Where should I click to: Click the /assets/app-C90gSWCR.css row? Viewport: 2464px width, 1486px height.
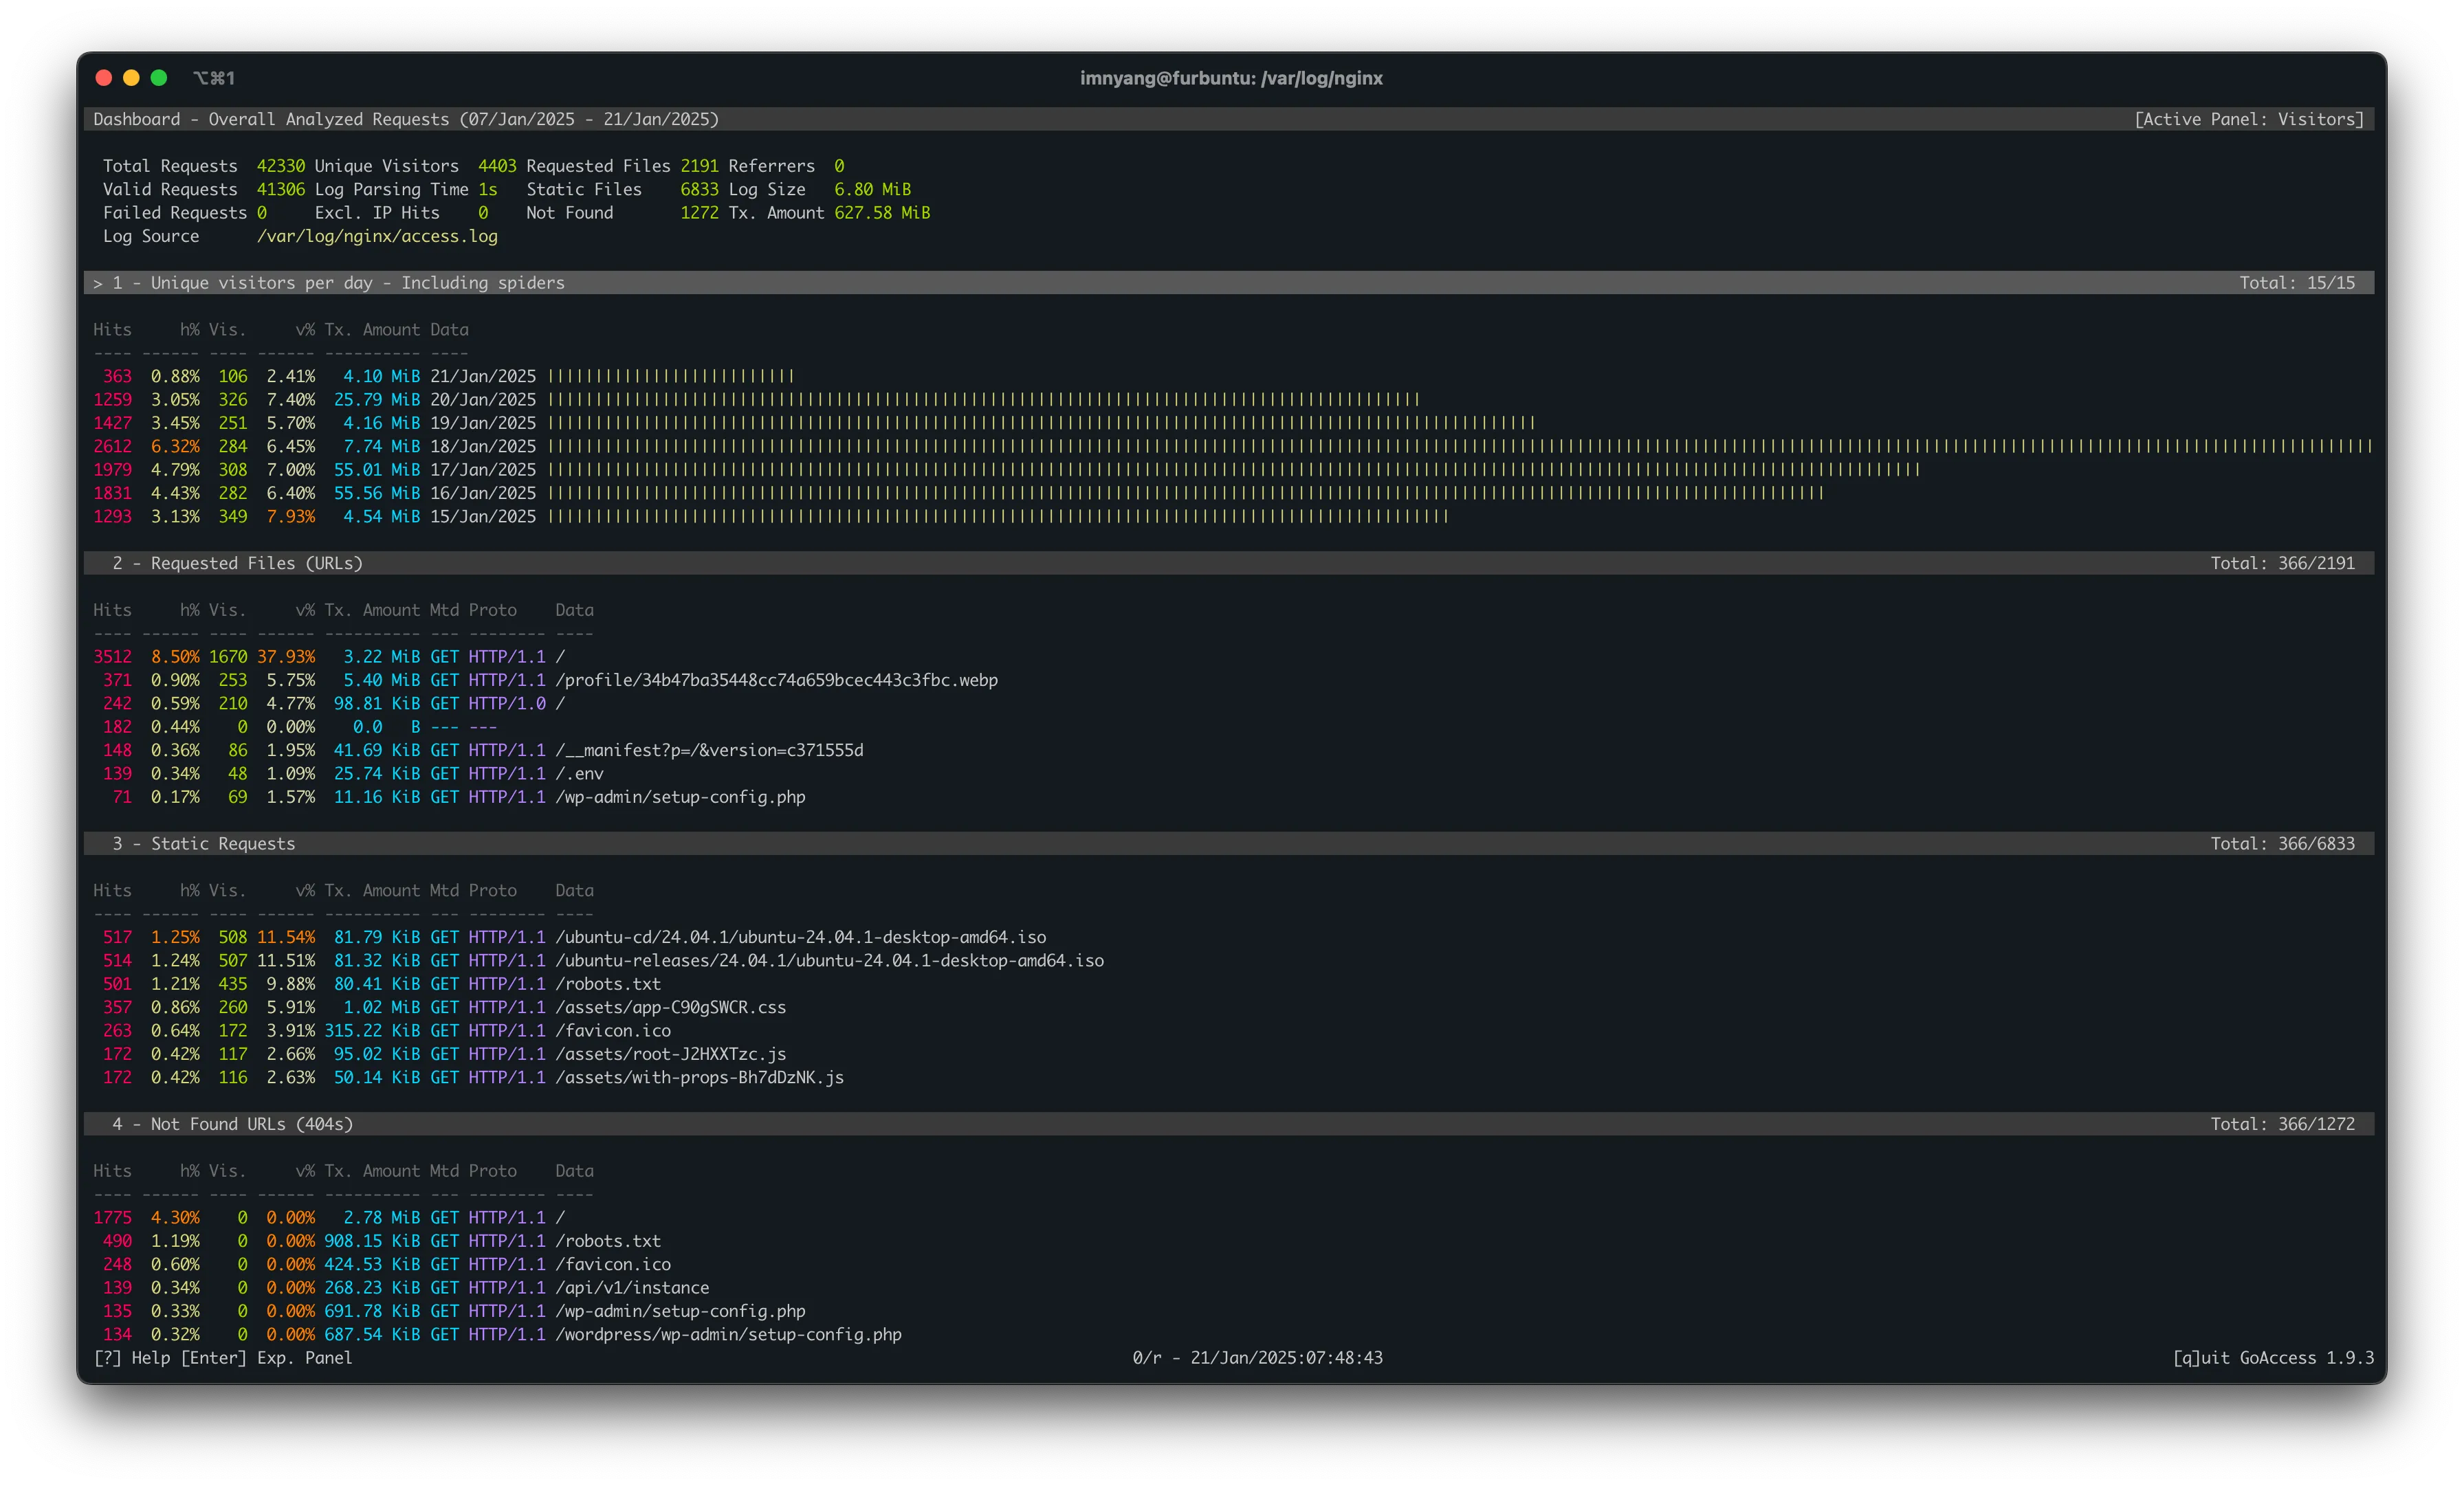[671, 1007]
